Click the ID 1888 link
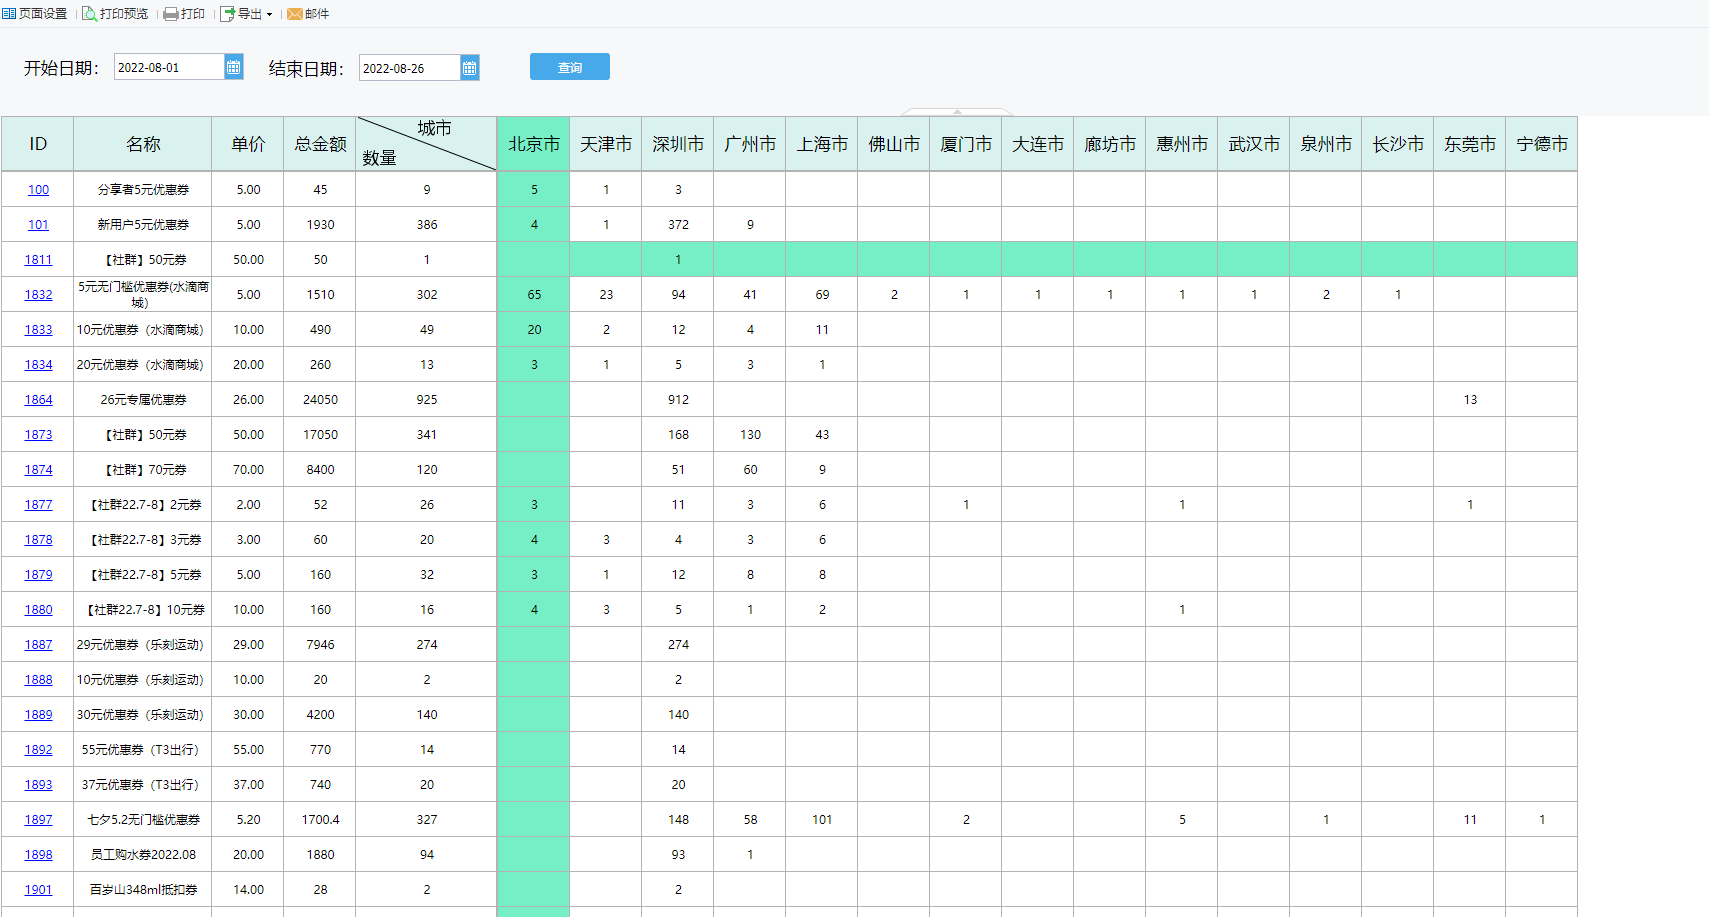Viewport: 1709px width, 917px height. point(38,680)
